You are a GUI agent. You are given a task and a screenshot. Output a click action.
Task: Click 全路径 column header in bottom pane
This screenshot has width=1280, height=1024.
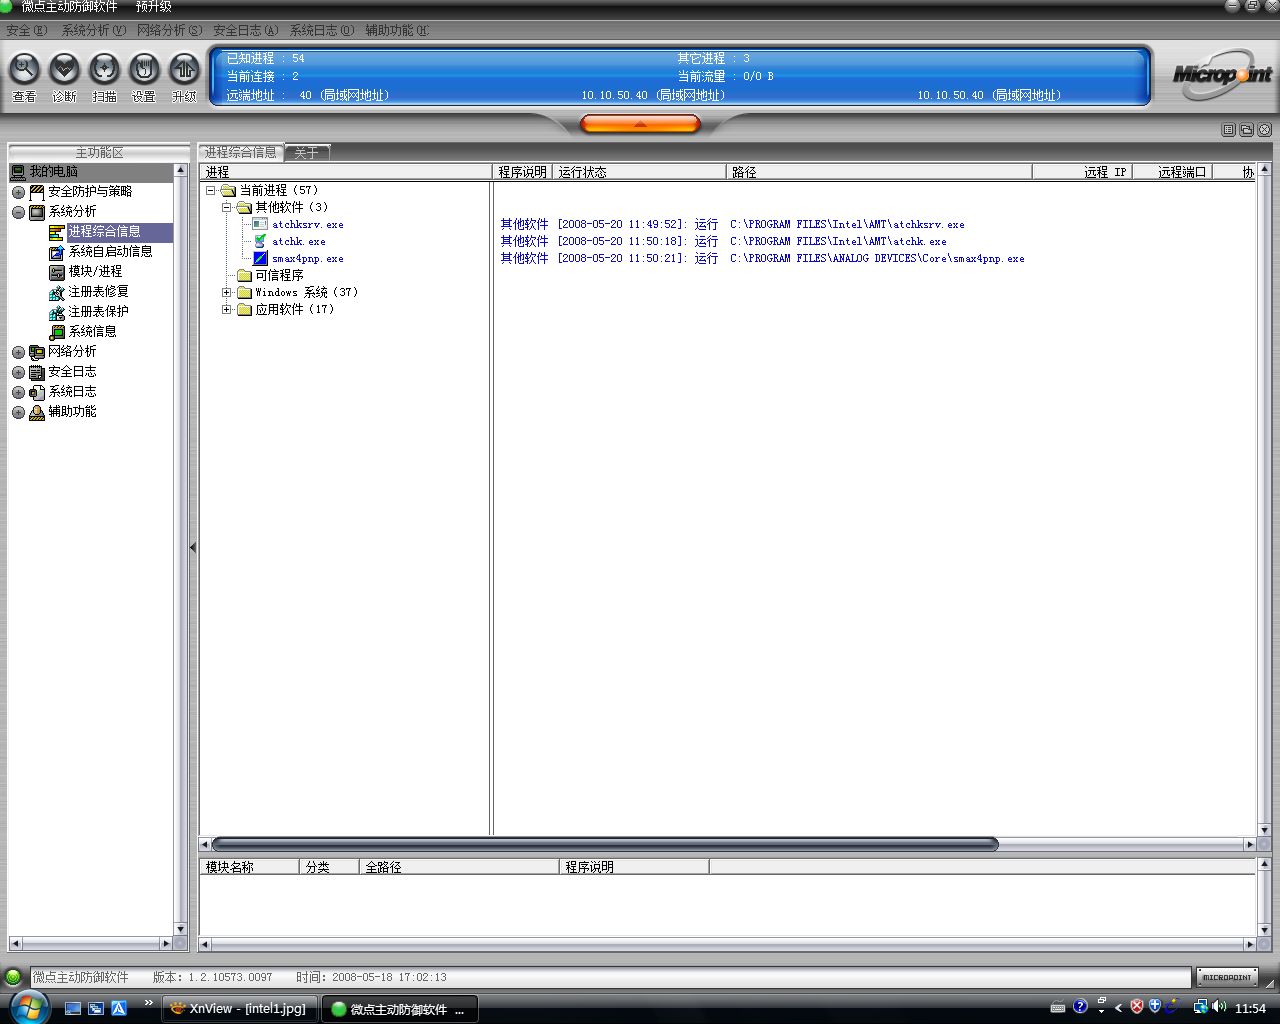(459, 867)
